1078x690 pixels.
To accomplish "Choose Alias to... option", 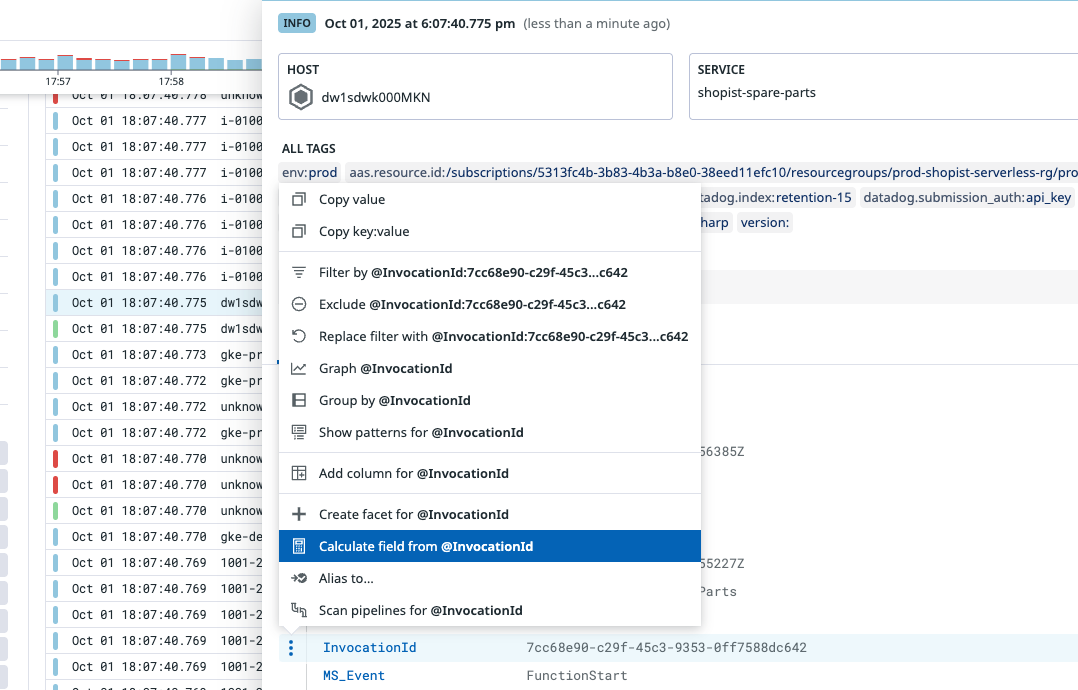I will (x=346, y=579).
